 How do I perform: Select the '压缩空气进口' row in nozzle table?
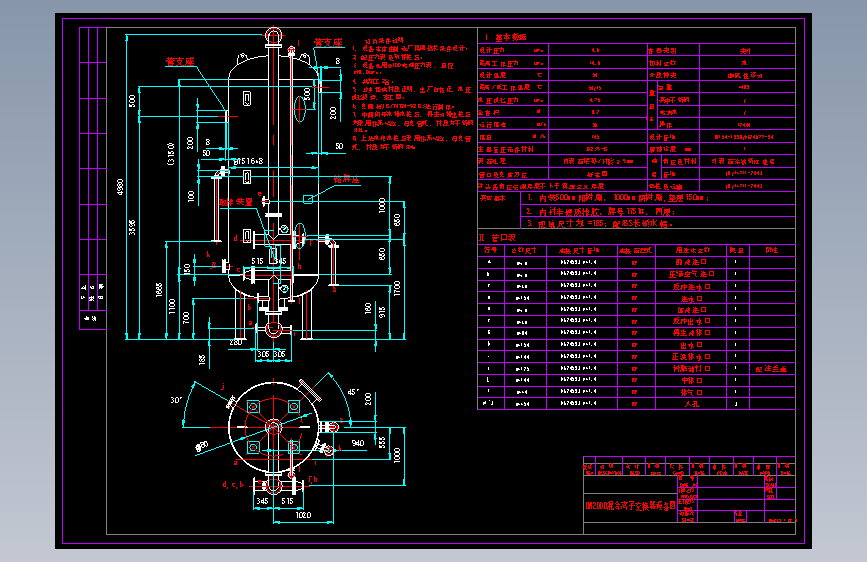pyautogui.click(x=692, y=274)
